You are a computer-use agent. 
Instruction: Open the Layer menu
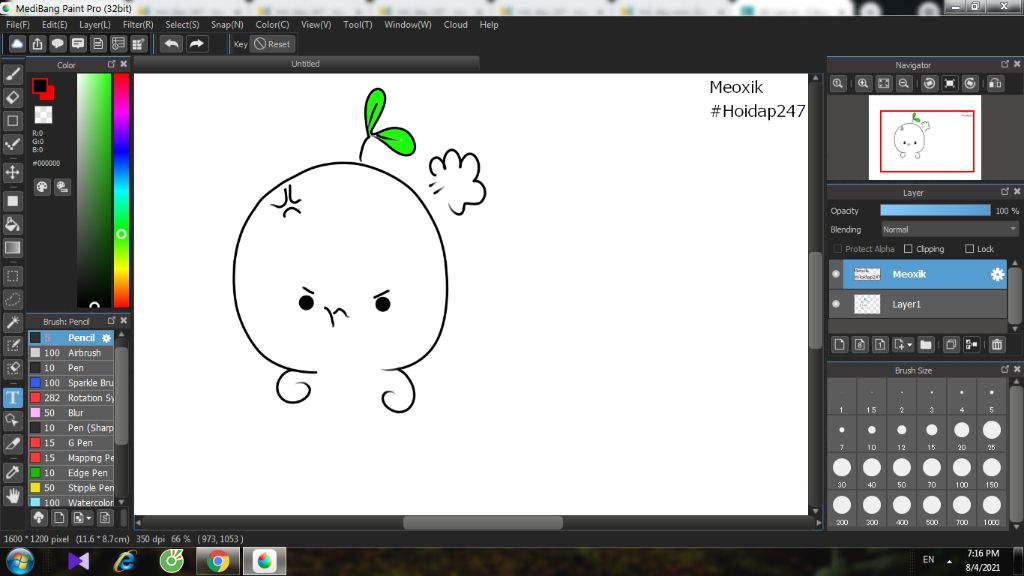pos(95,25)
